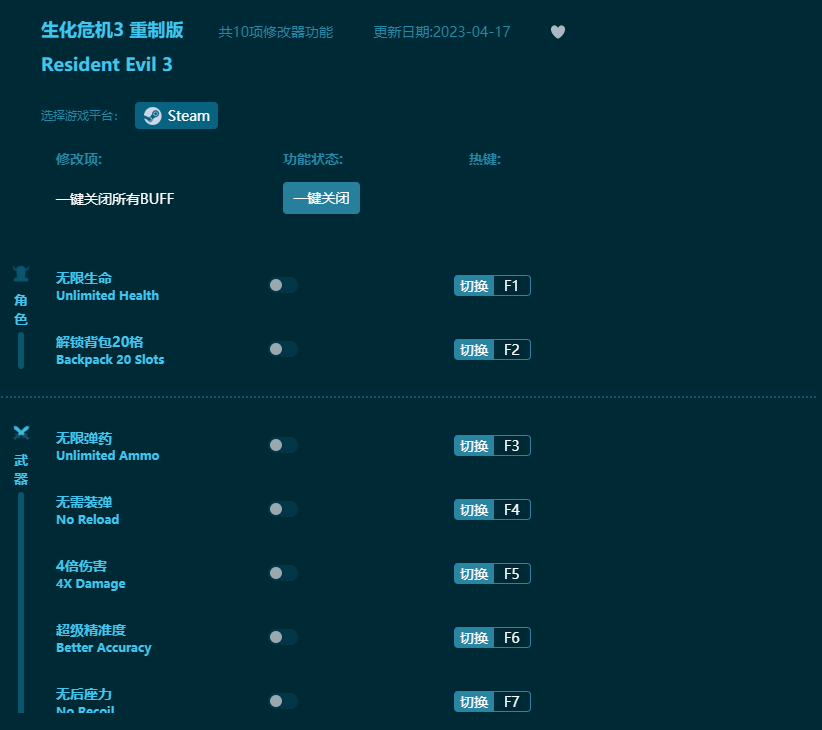Turn on Better Accuracy switch
This screenshot has height=730, width=822.
point(283,637)
